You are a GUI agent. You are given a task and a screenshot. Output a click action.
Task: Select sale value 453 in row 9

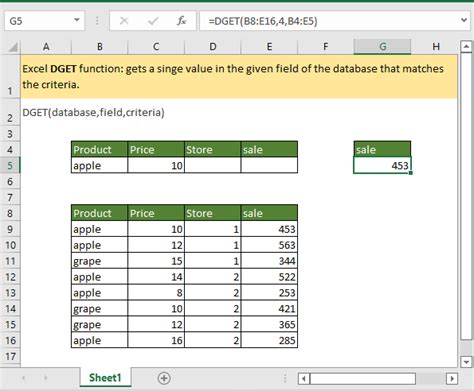(269, 229)
